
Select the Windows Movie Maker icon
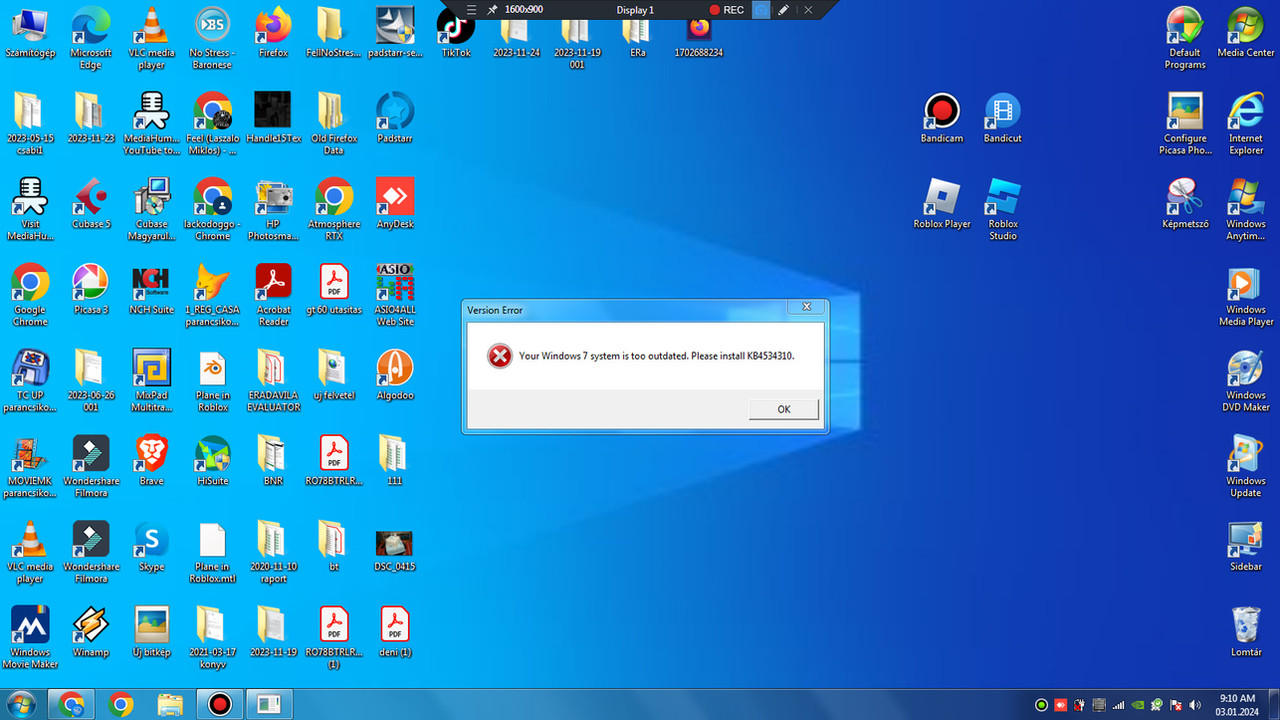[30, 638]
